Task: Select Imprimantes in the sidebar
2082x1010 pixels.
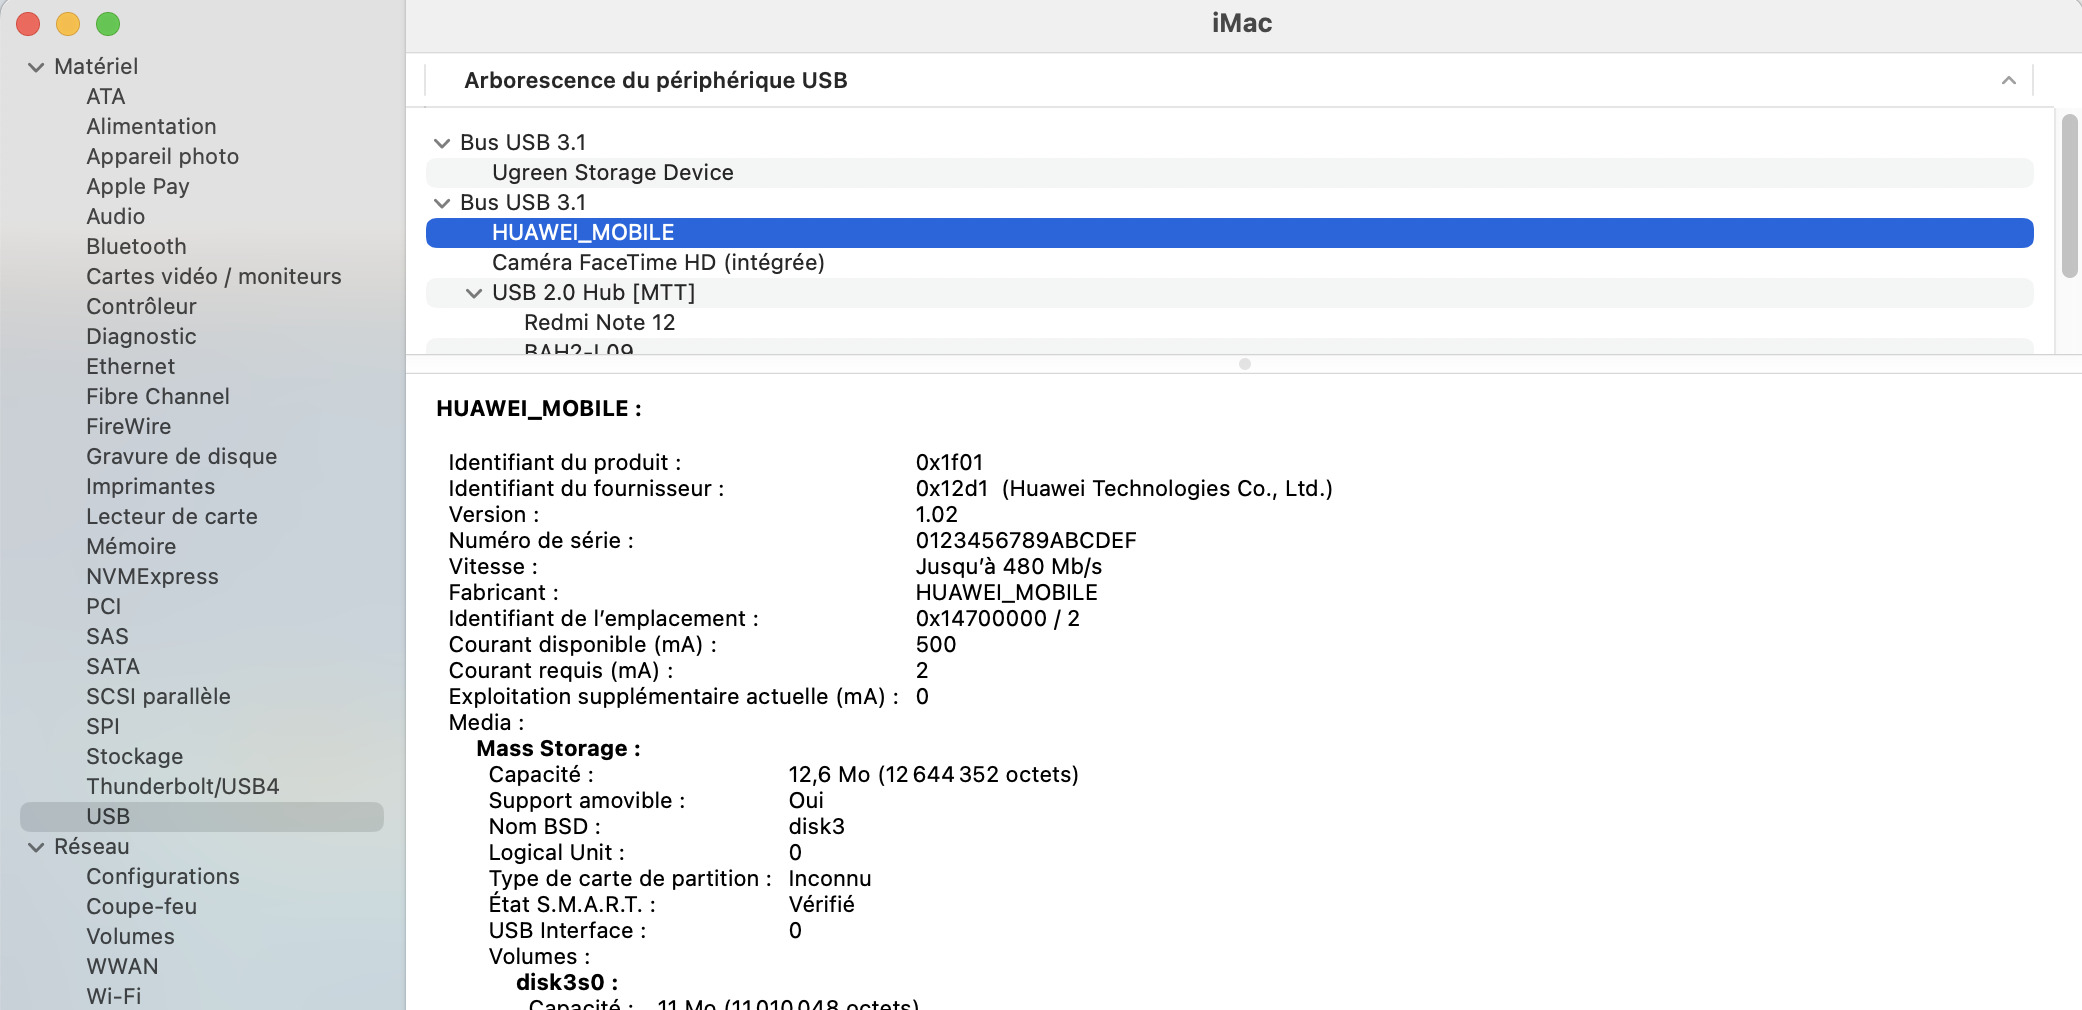Action: [150, 486]
